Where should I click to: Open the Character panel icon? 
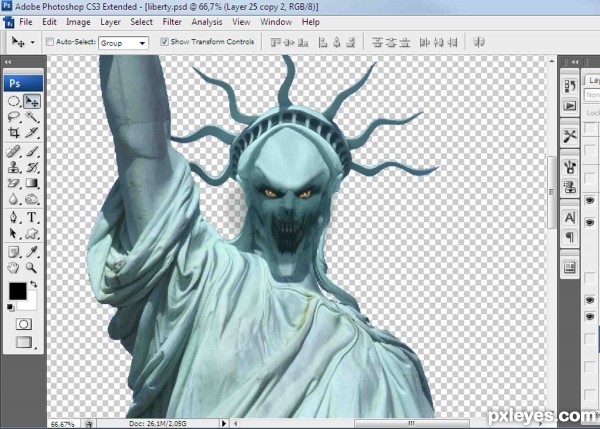coord(569,218)
